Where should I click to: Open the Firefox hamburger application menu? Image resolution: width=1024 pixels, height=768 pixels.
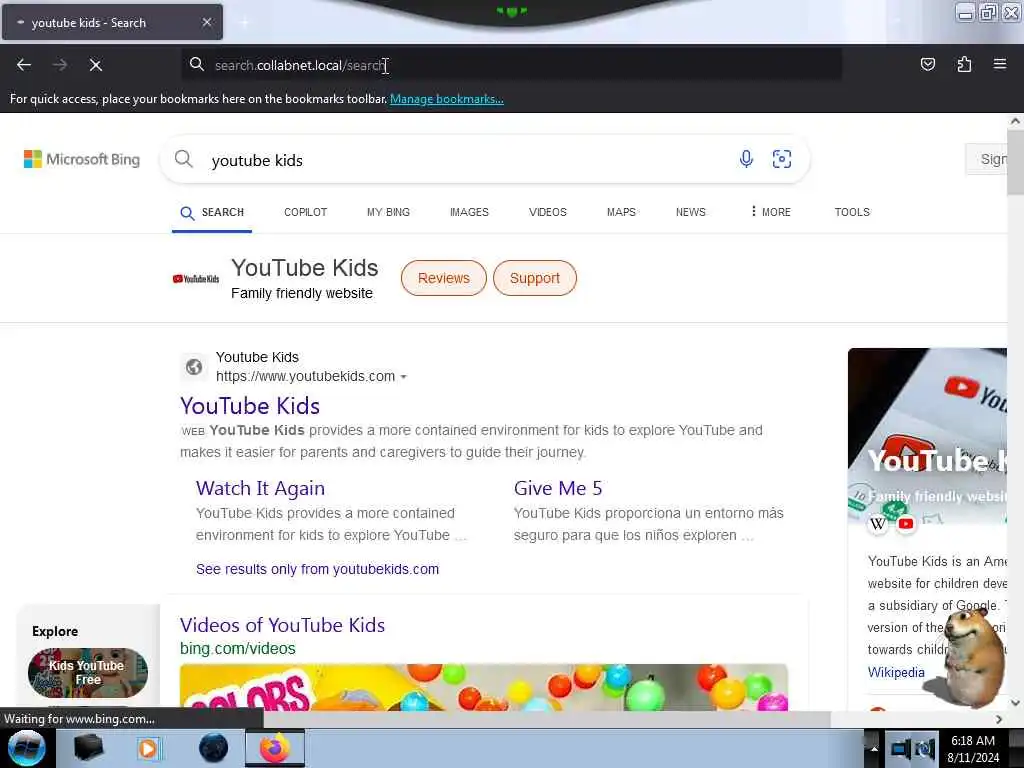pos(1000,64)
